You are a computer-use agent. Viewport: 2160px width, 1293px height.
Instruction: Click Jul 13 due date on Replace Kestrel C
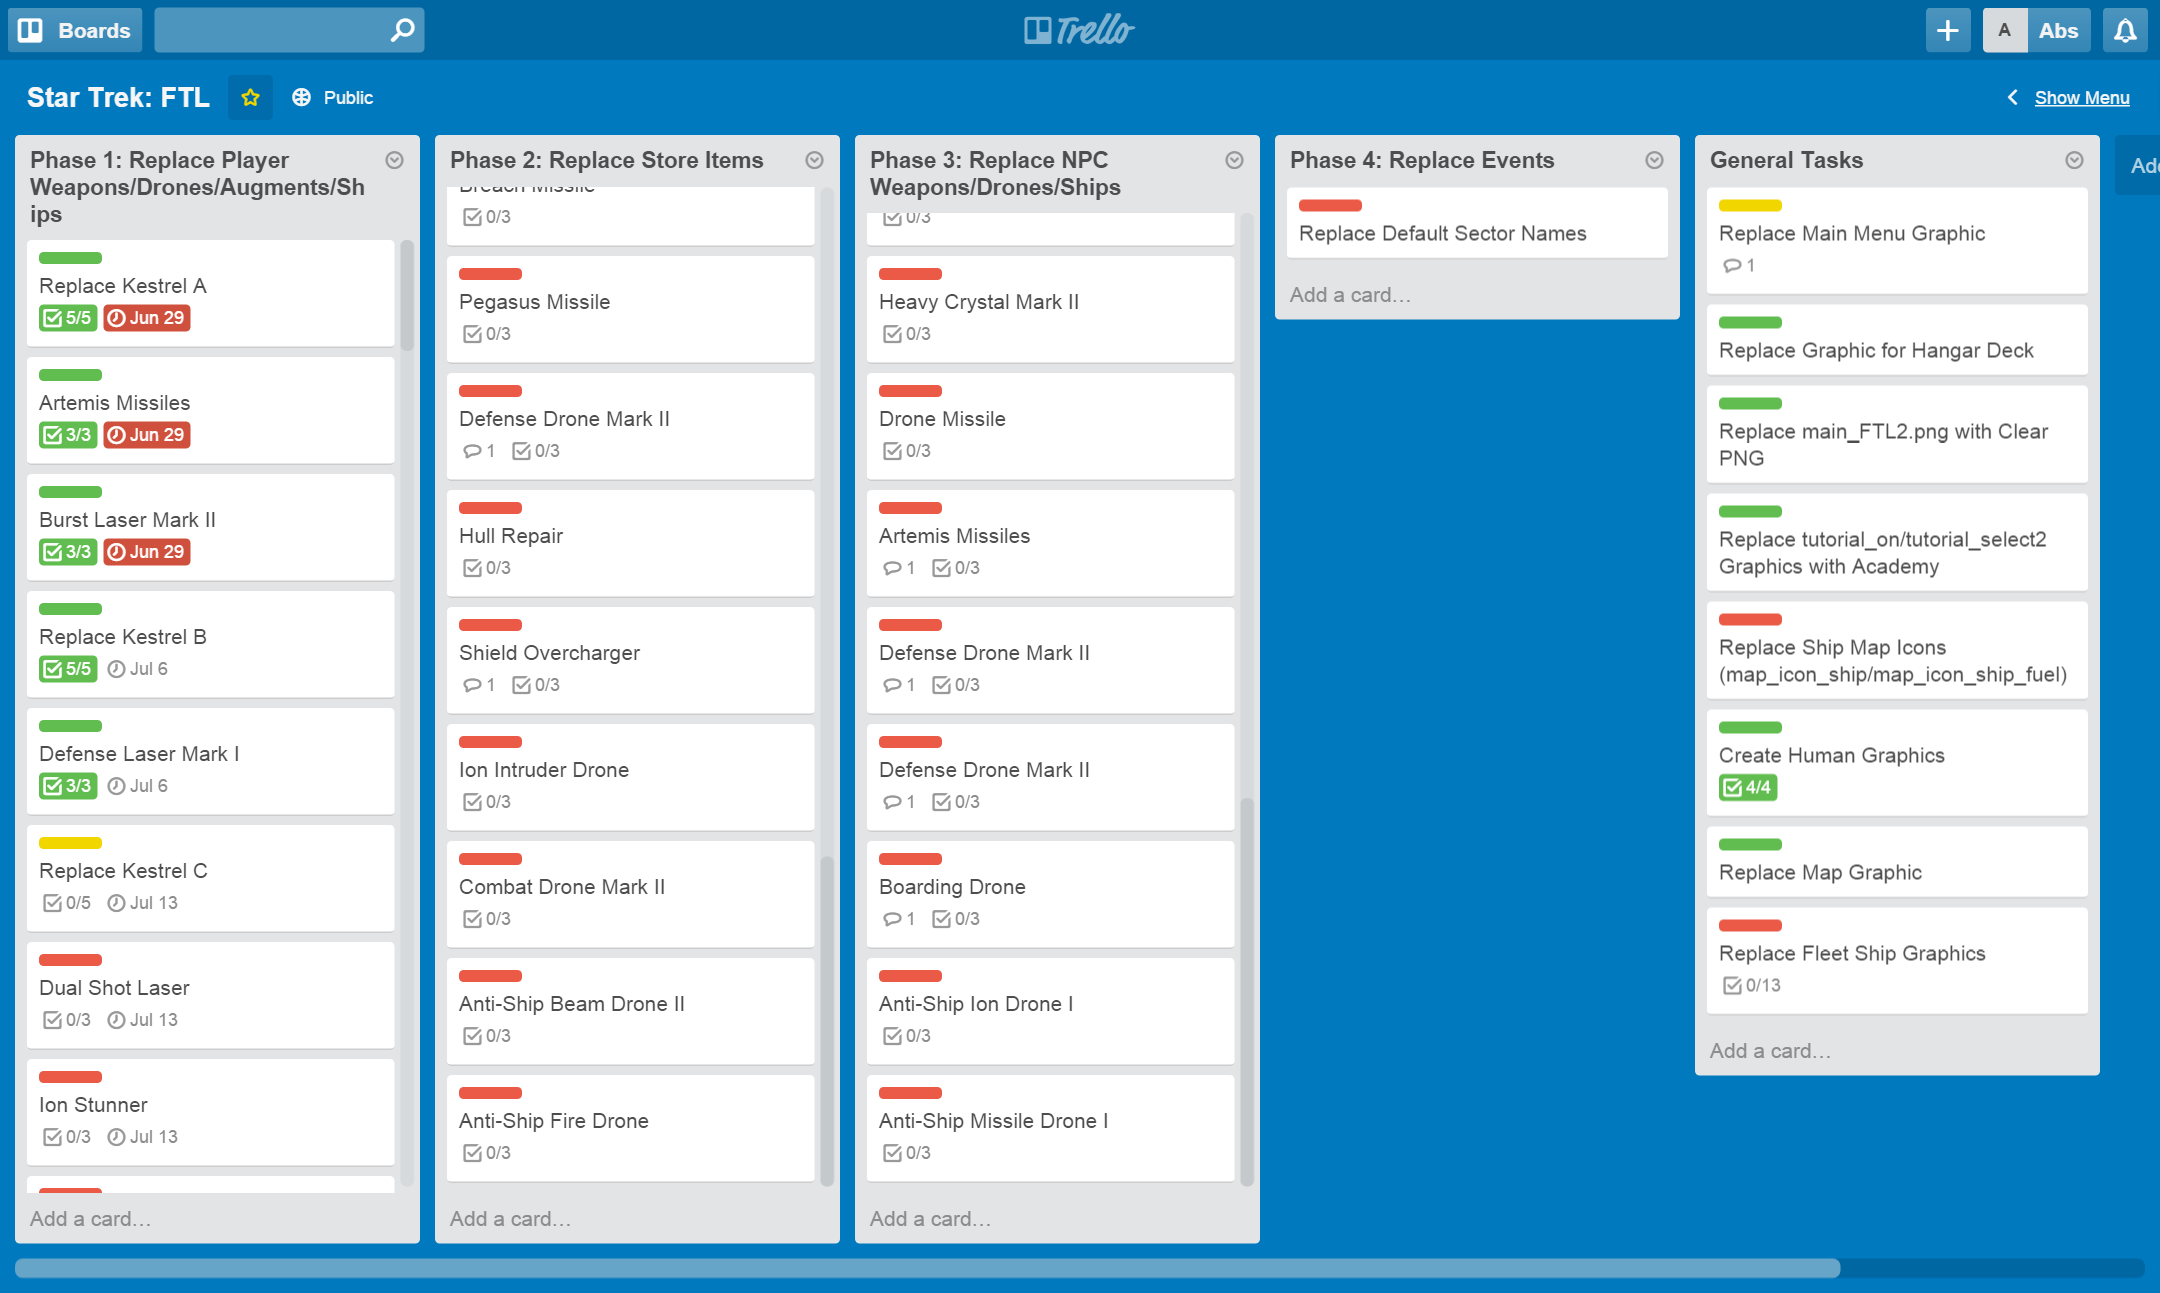pyautogui.click(x=143, y=903)
